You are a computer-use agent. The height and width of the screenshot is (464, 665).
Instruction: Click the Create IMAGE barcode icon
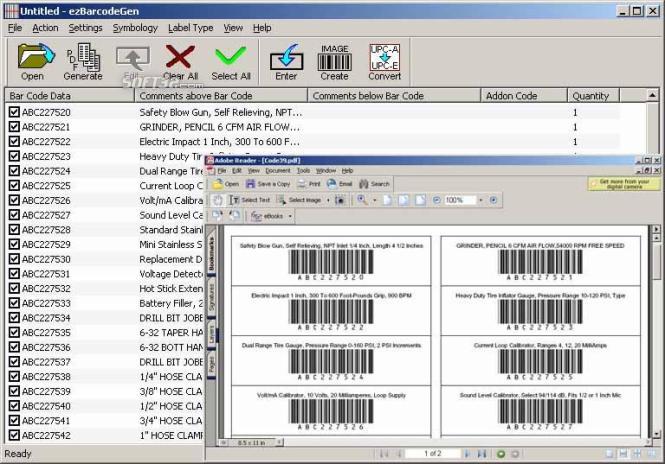pyautogui.click(x=335, y=58)
